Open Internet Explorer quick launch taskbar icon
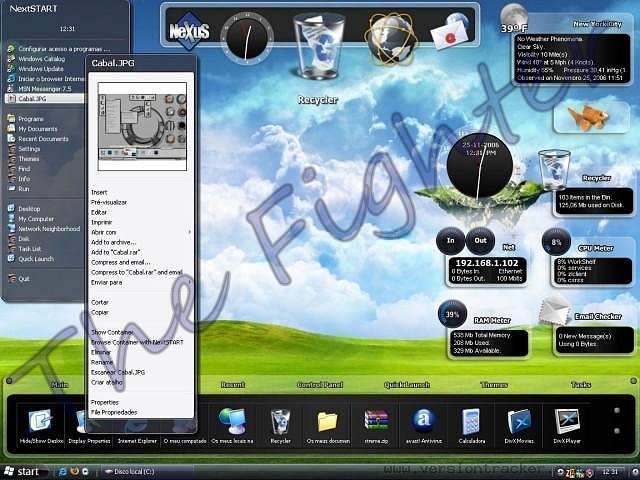The width and height of the screenshot is (640, 480). 62,471
